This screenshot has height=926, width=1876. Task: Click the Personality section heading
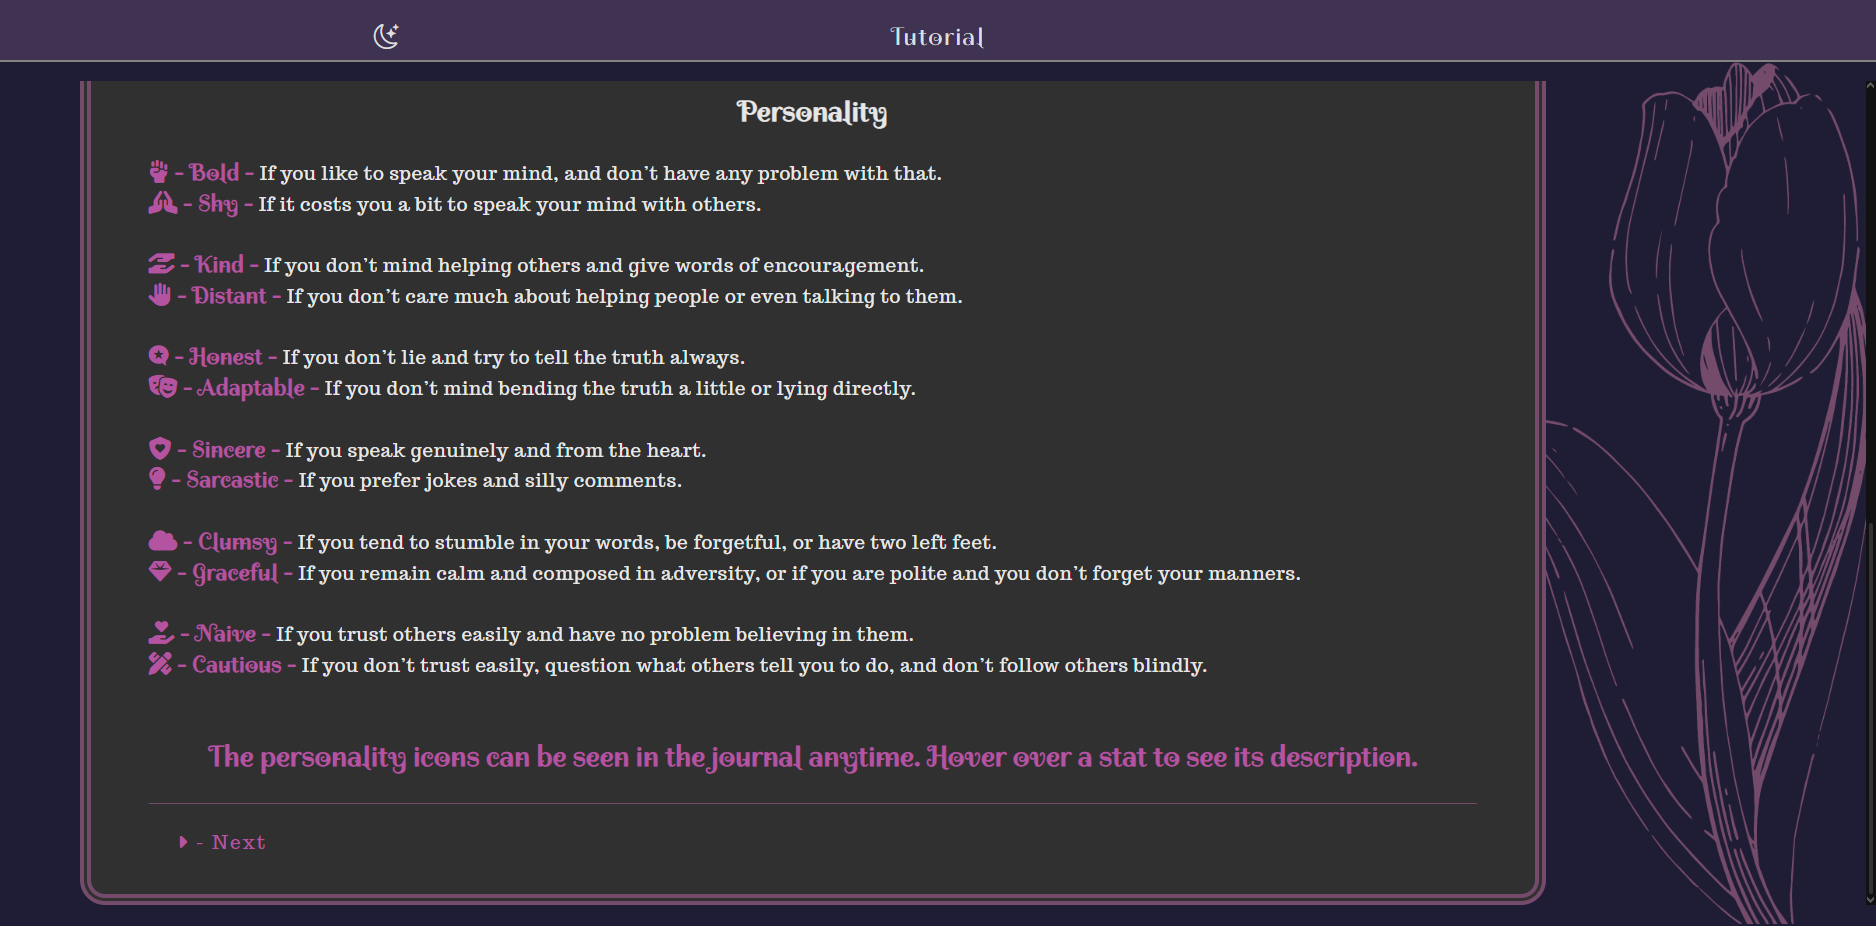(x=812, y=112)
